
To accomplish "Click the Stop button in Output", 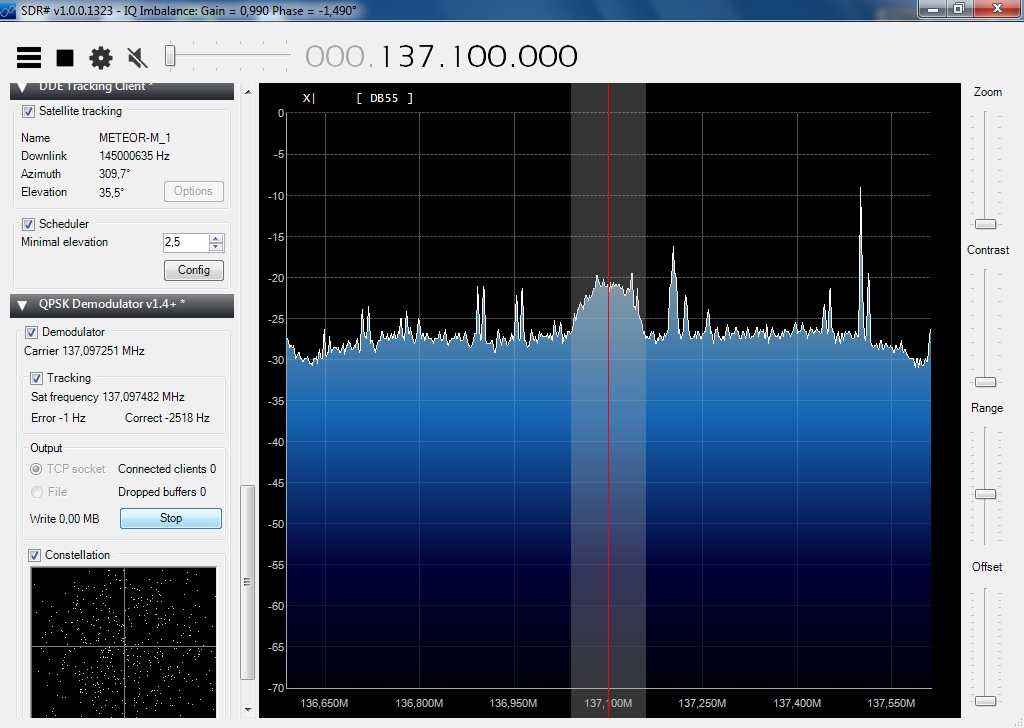I will (171, 518).
